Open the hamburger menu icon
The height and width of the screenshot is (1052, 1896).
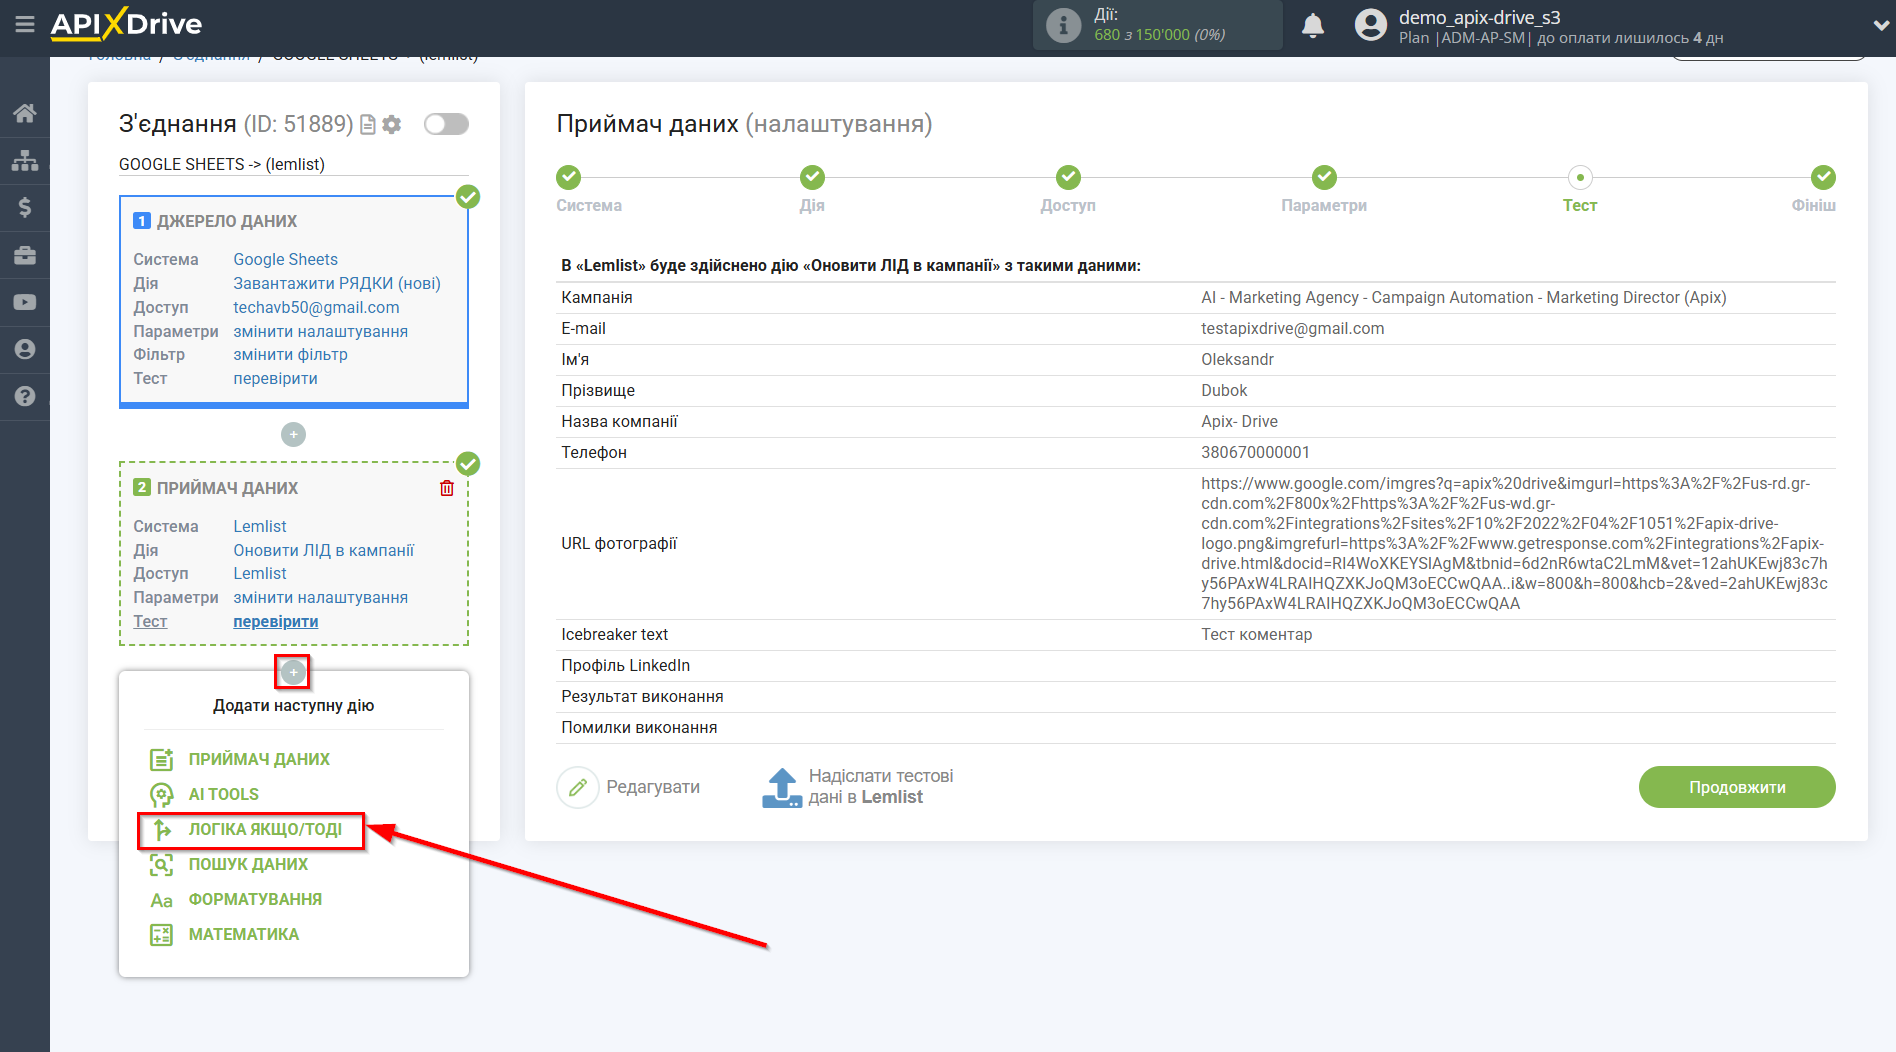pos(25,24)
